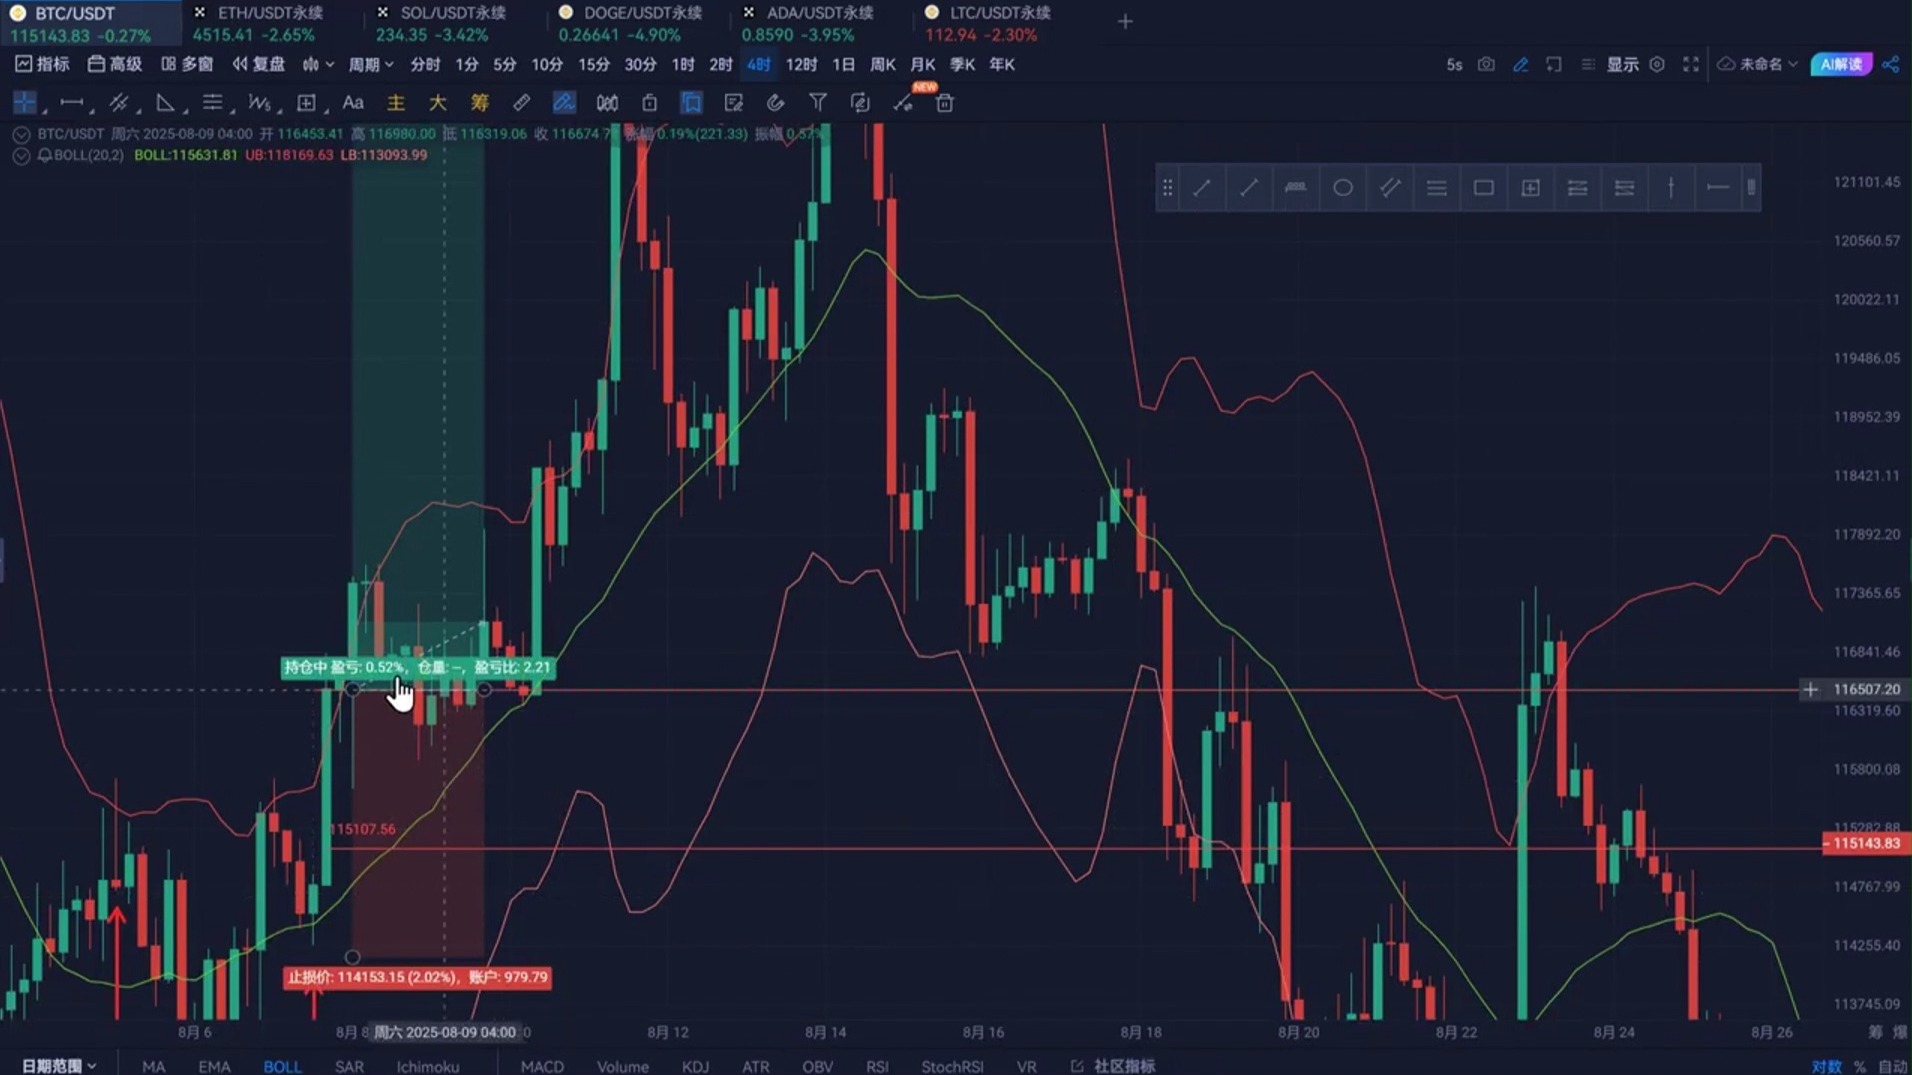
Task: Click the filter funnel icon
Action: point(817,103)
